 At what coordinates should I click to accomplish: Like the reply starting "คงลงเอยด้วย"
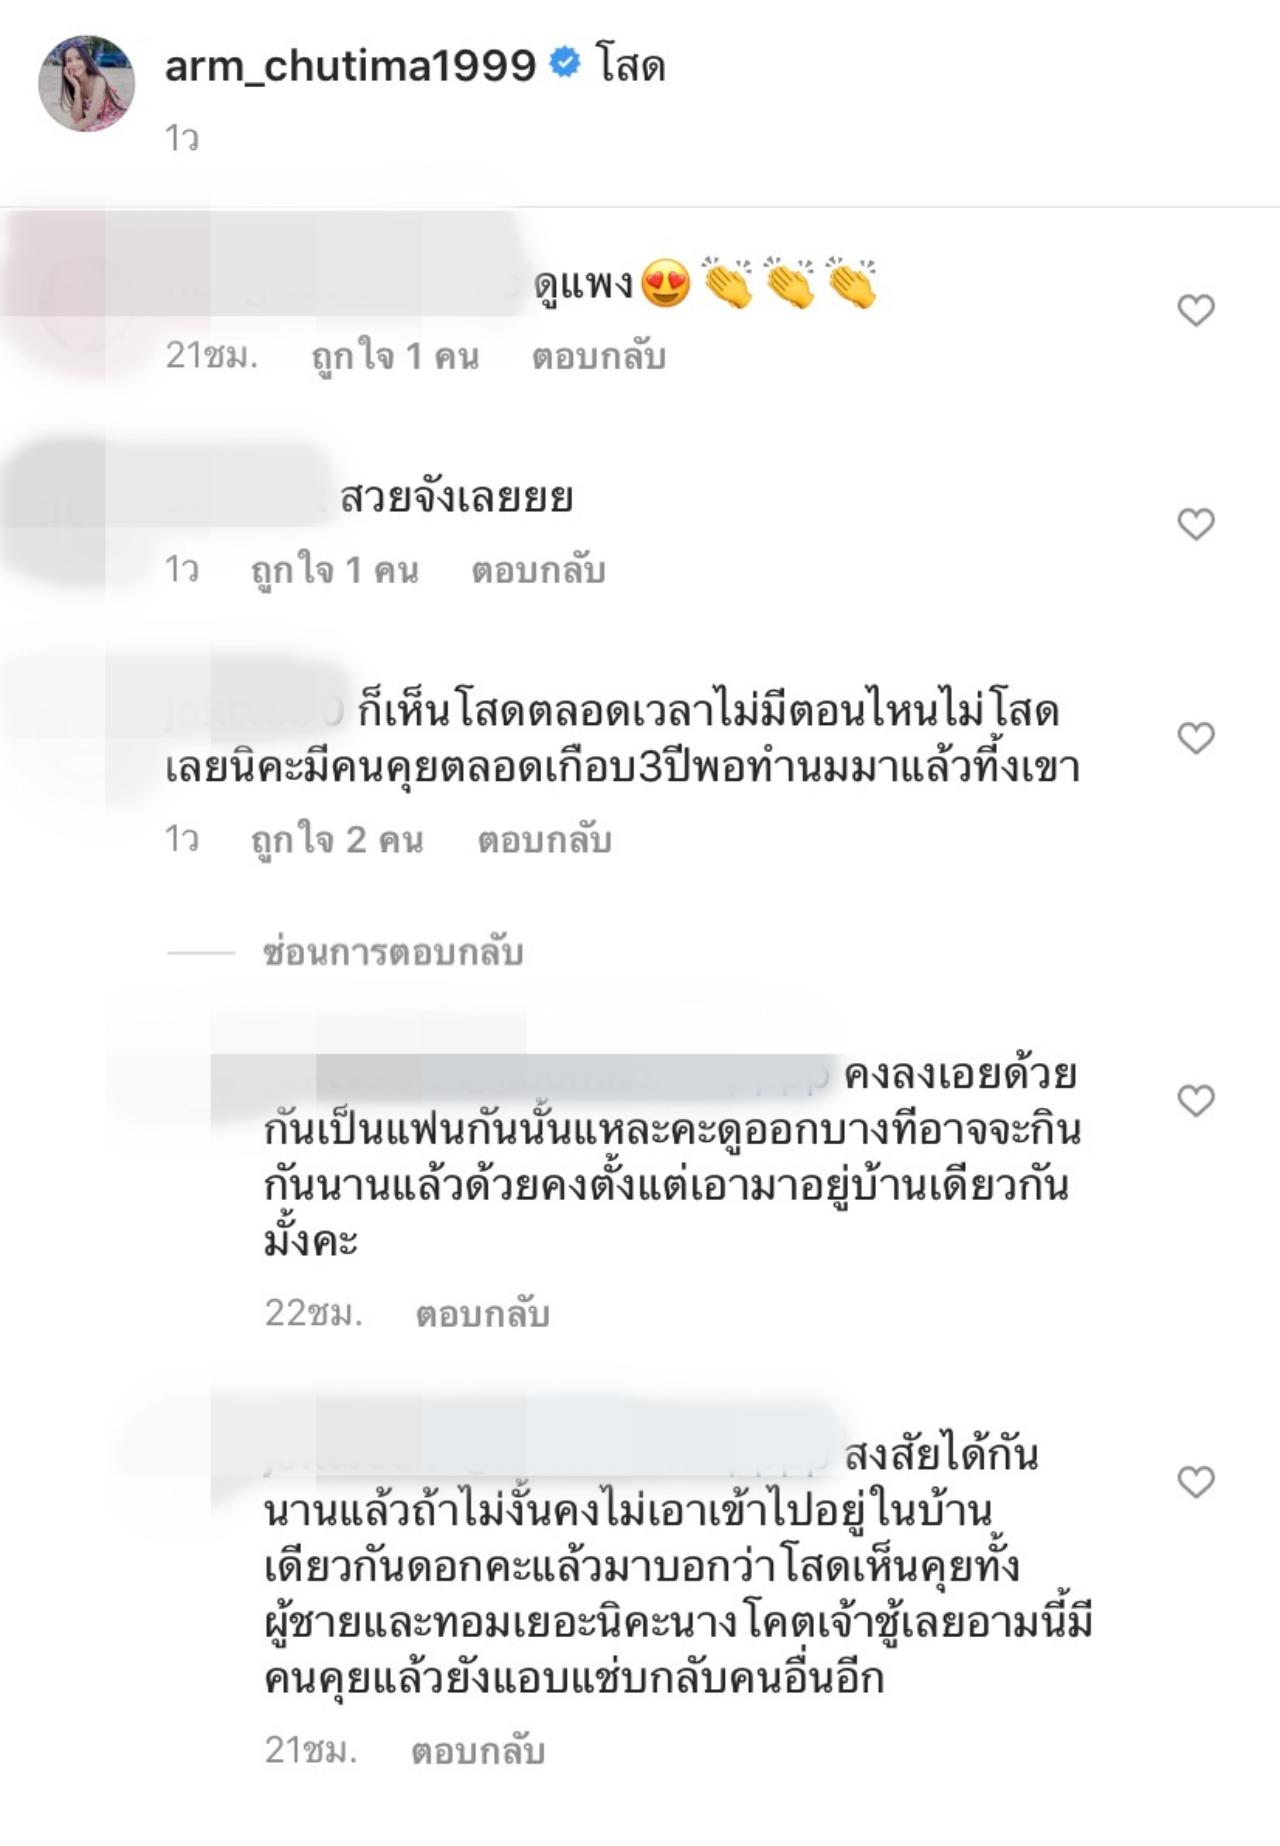click(x=1195, y=1100)
